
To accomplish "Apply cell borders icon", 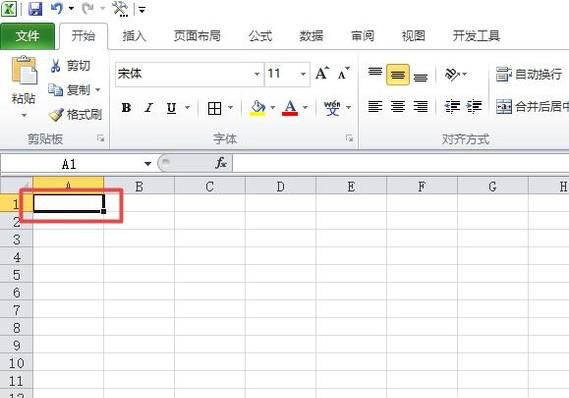I will click(214, 108).
